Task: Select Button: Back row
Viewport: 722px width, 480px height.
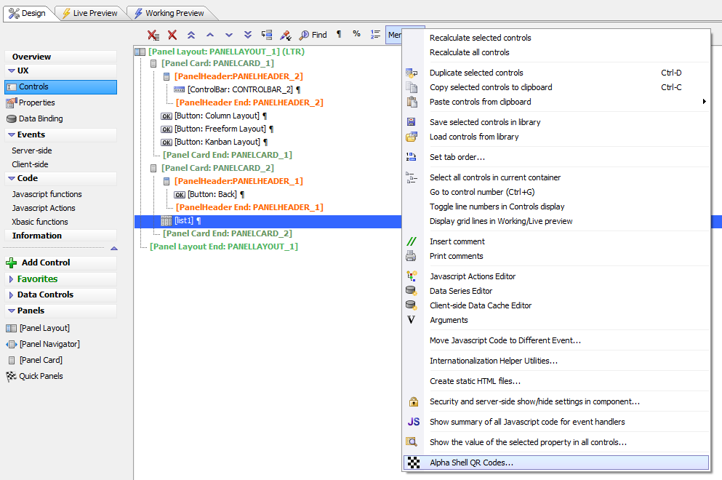Action: (212, 194)
